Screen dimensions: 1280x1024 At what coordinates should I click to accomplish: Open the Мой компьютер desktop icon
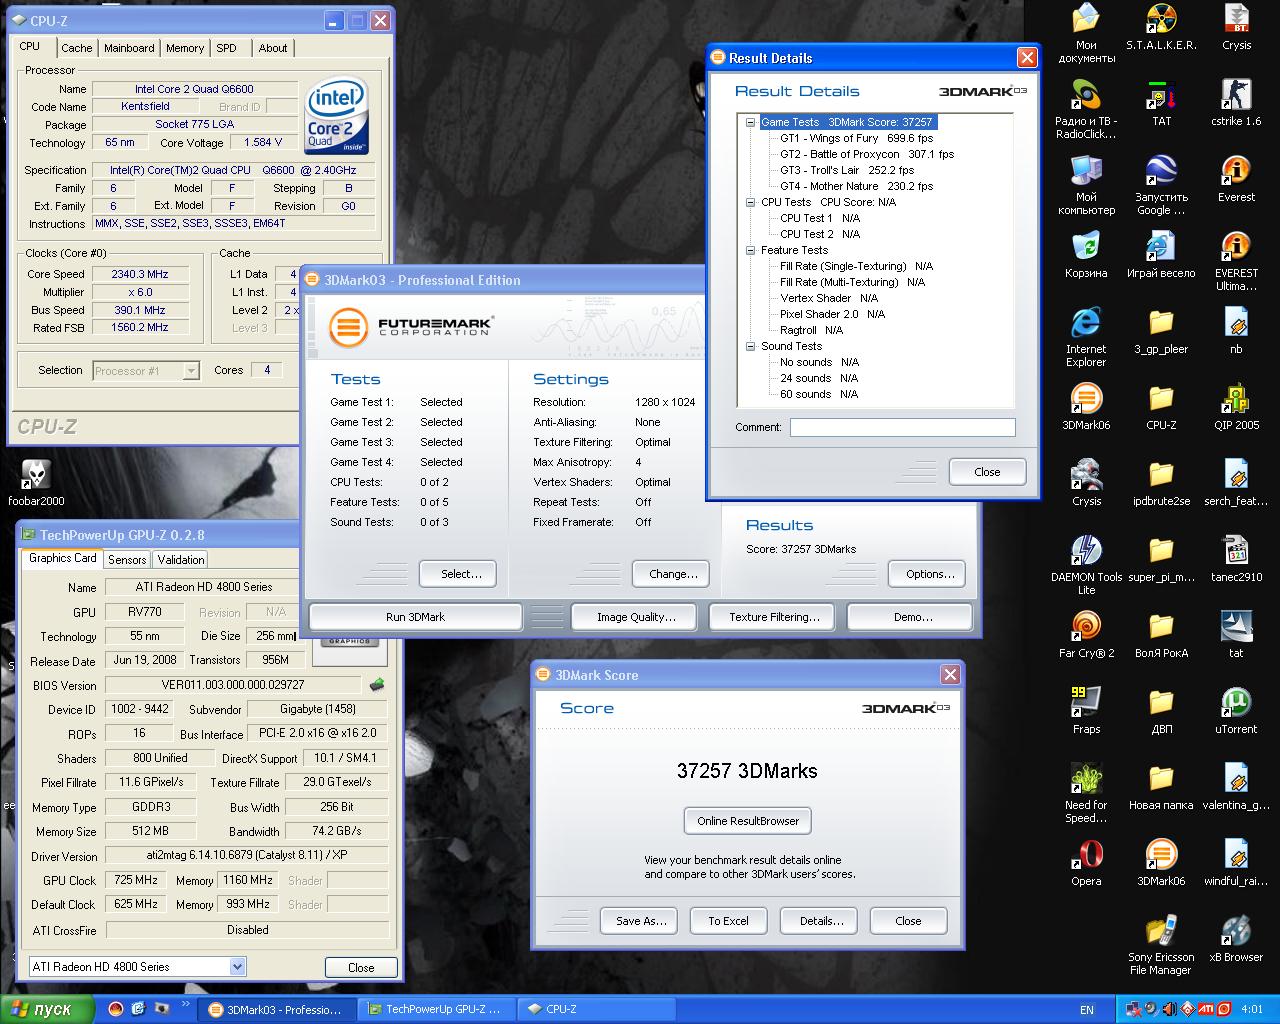pos(1086,186)
